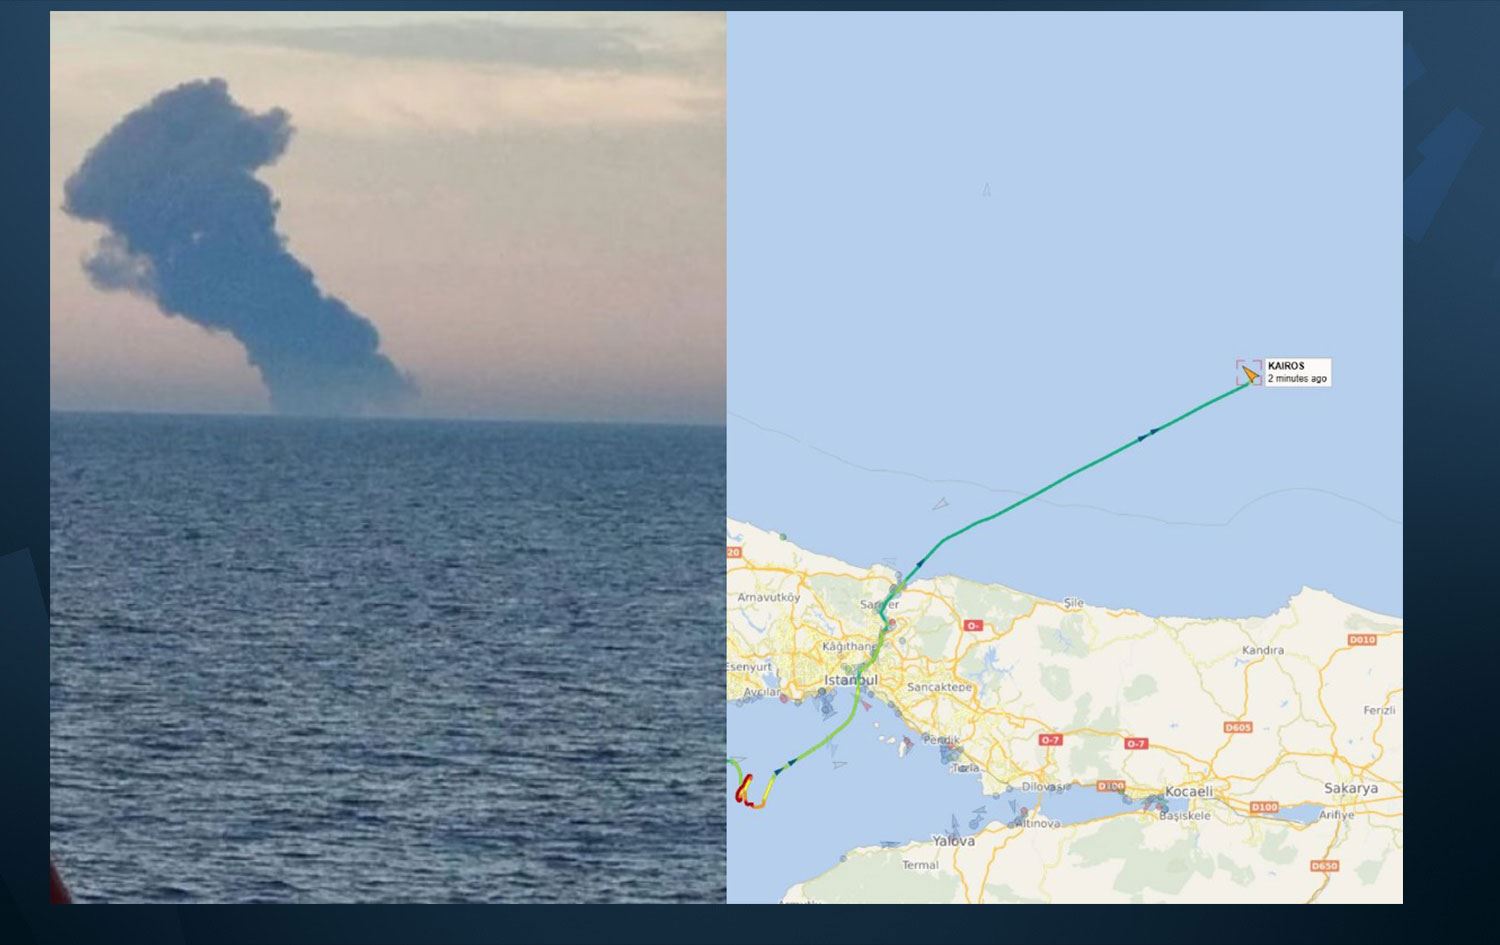
Task: Click the Sancaktepe district label
Action: (939, 687)
